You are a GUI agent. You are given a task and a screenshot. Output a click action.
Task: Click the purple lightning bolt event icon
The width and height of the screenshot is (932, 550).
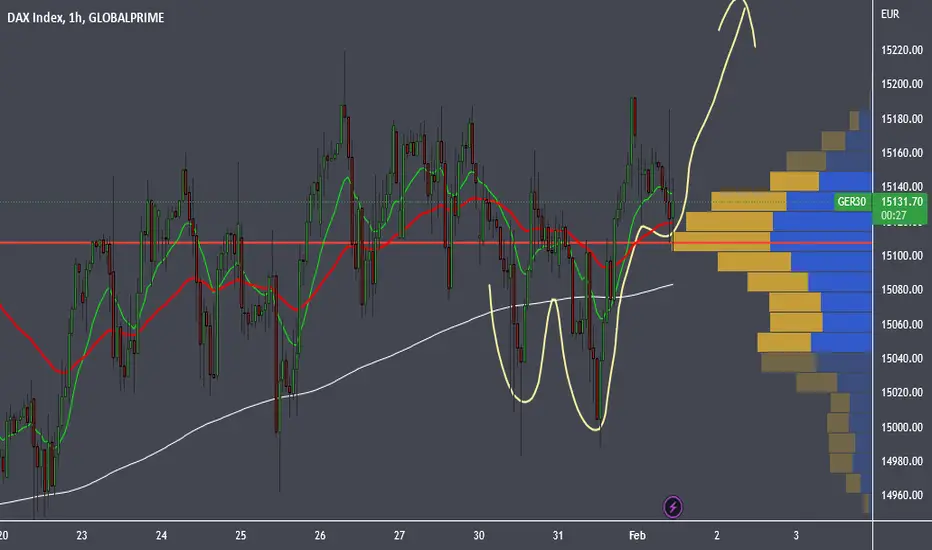pyautogui.click(x=673, y=507)
